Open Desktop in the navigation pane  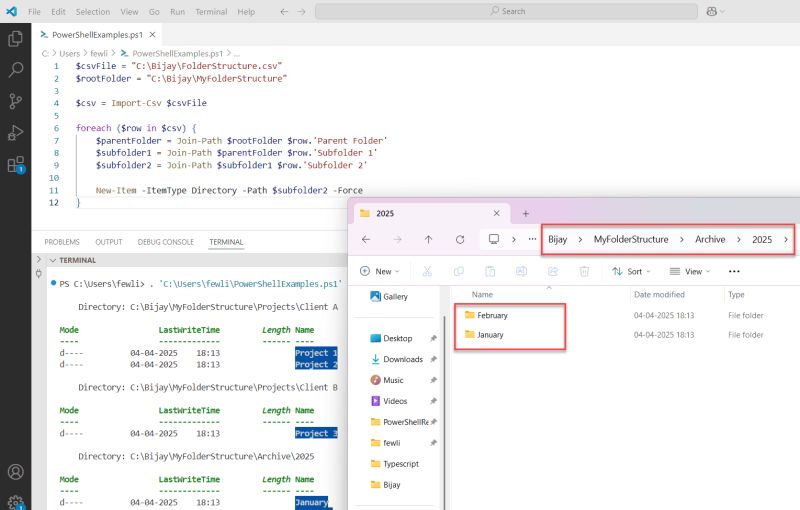coord(391,338)
